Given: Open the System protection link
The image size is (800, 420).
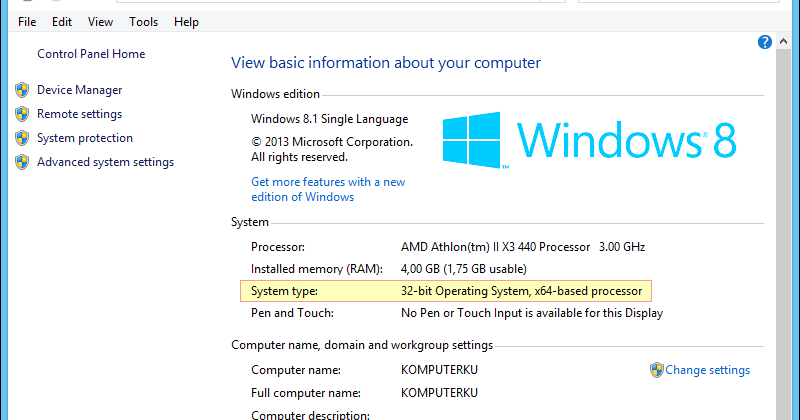Looking at the screenshot, I should (85, 138).
